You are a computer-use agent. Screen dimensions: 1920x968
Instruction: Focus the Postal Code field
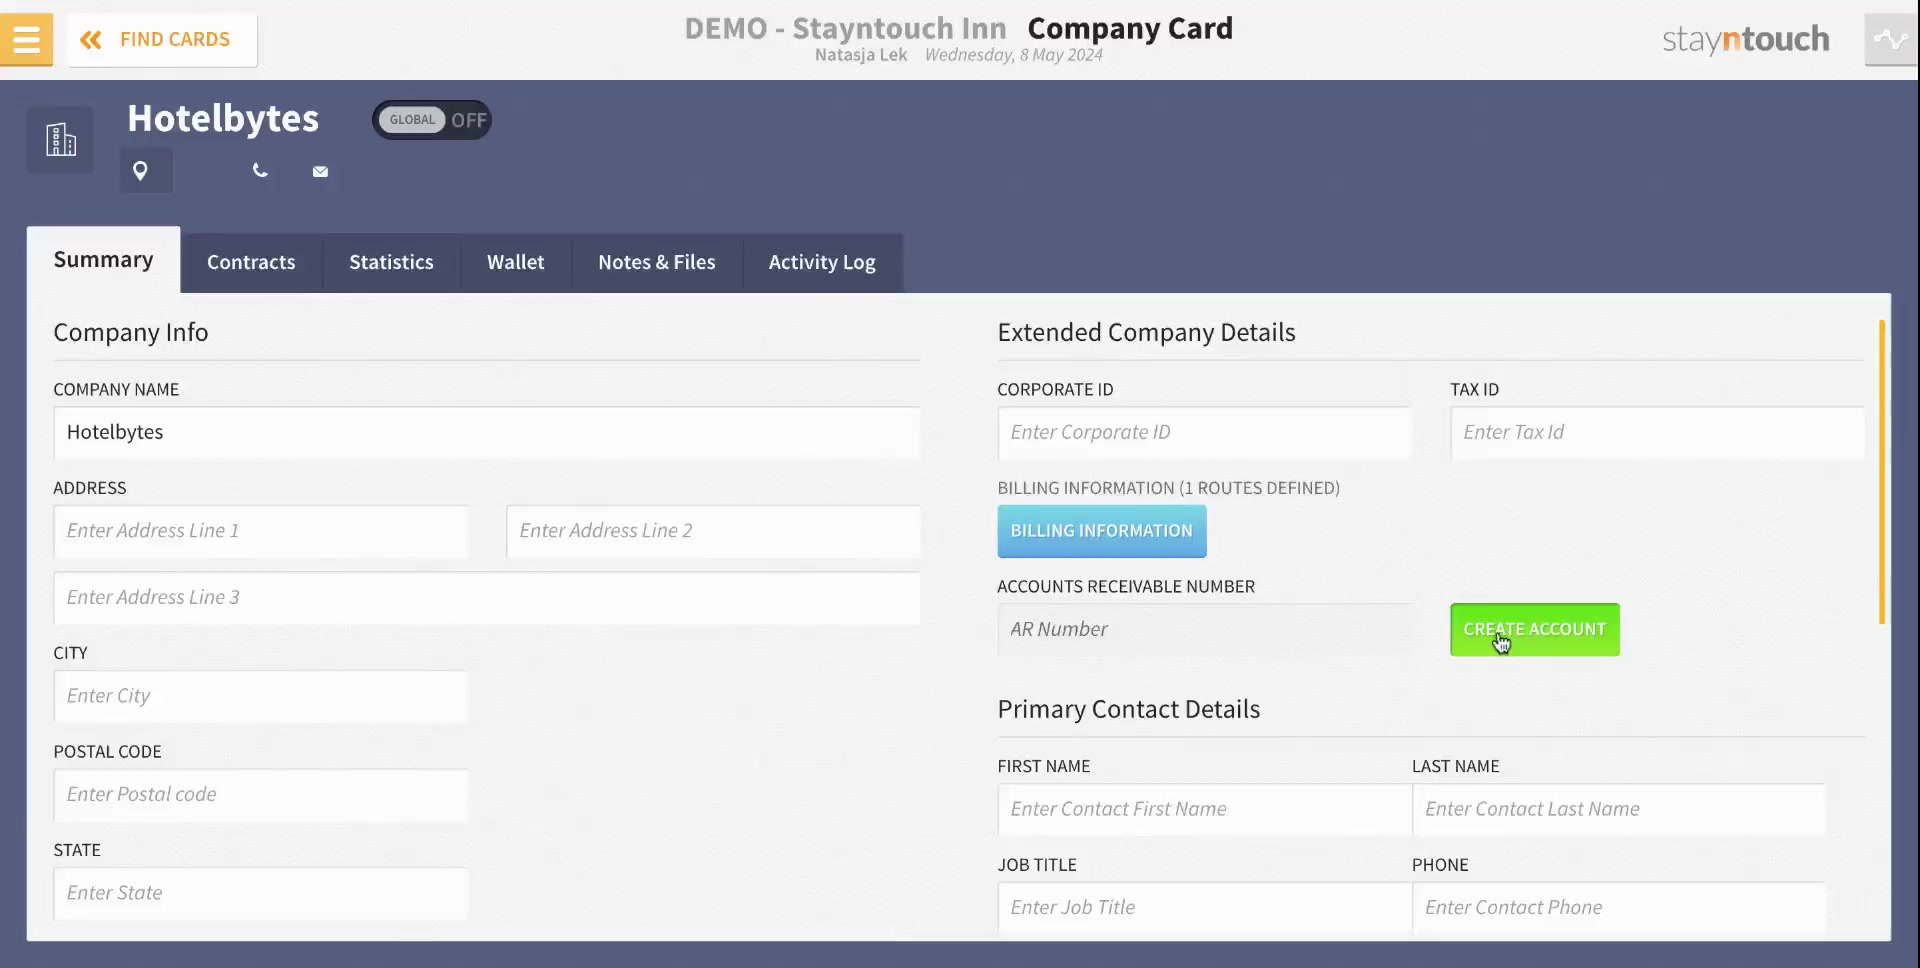pos(261,795)
